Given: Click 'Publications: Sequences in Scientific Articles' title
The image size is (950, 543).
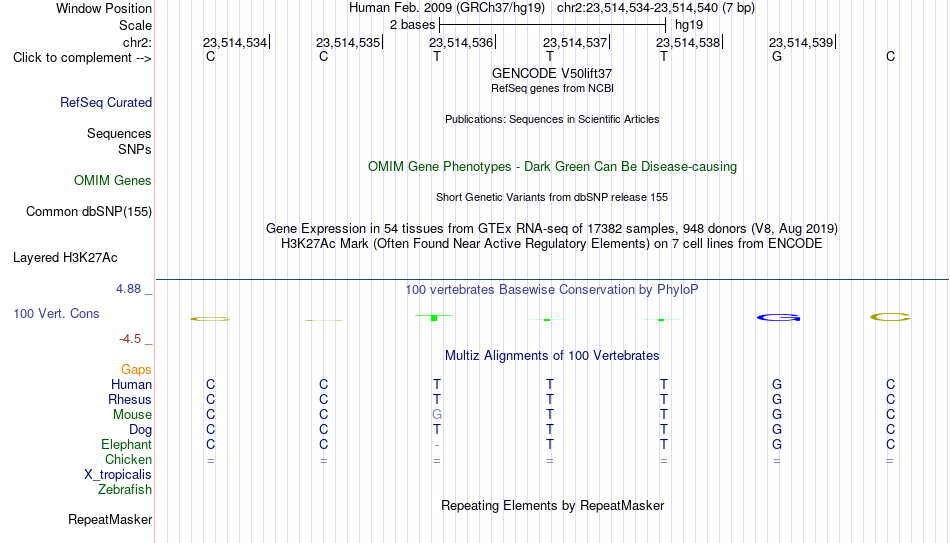Looking at the screenshot, I should 552,119.
